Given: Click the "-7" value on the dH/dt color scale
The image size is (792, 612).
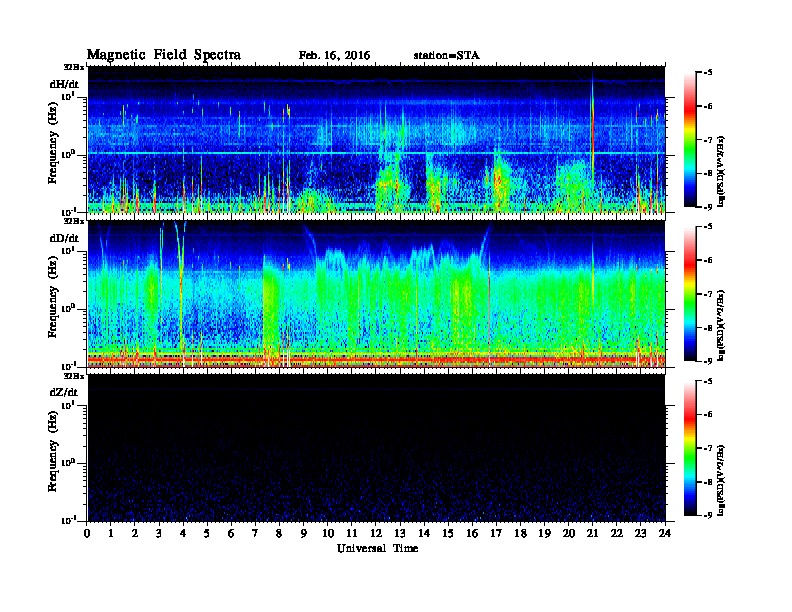Looking at the screenshot, I should pyautogui.click(x=708, y=140).
